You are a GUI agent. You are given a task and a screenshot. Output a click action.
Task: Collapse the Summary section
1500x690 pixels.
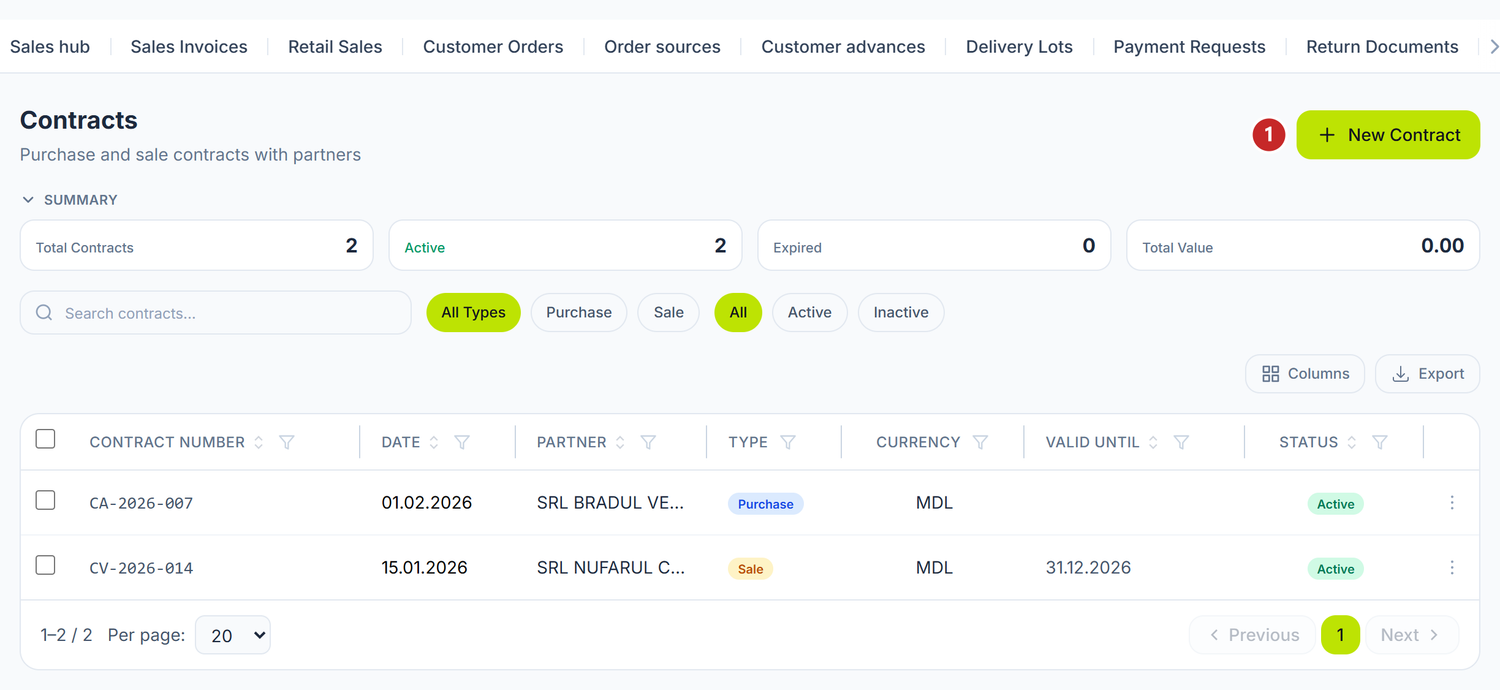(x=70, y=200)
